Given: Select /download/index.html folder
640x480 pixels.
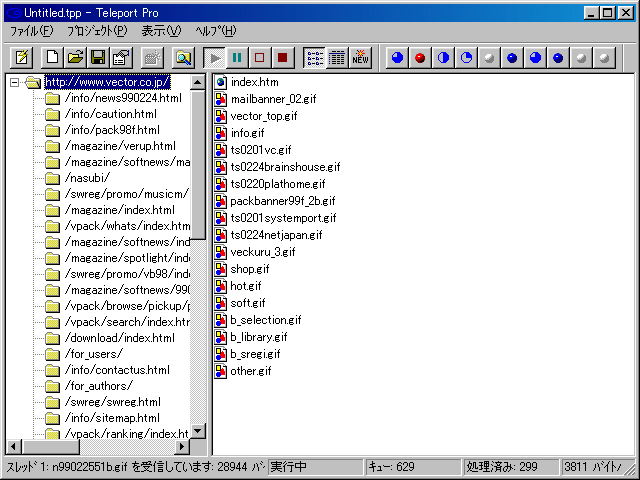Looking at the screenshot, I should click(x=120, y=338).
